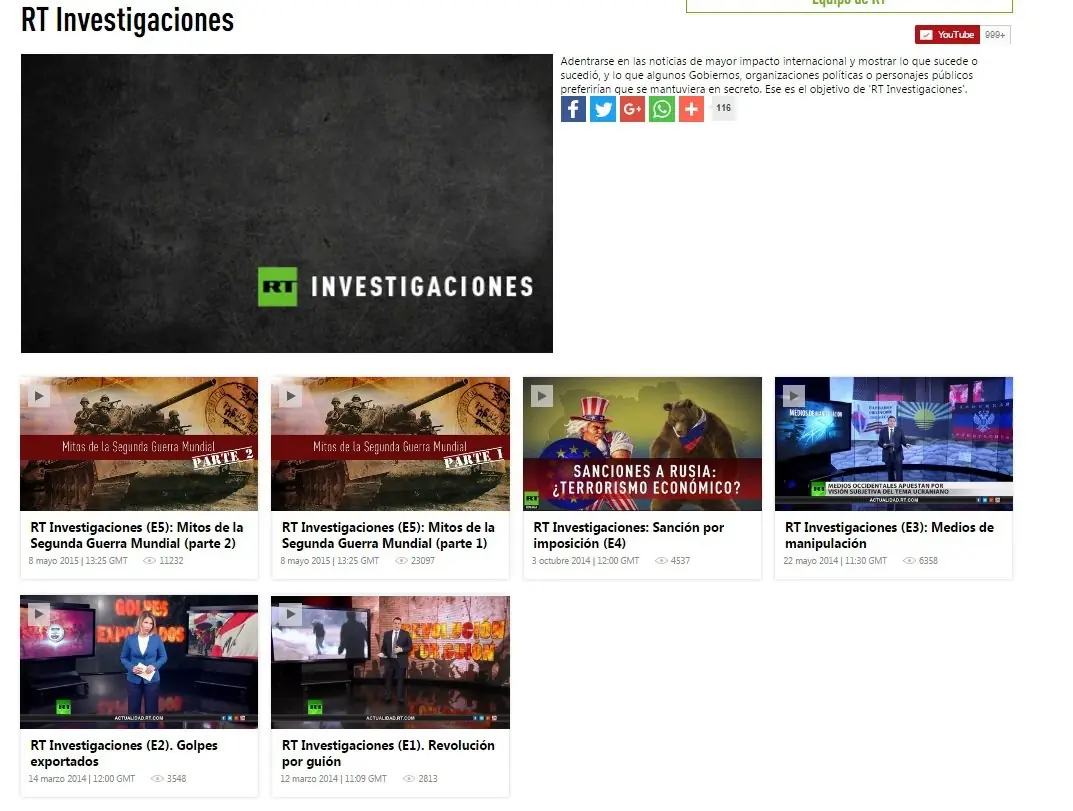Open link 'Mitos de la Segunda Guerra Mundial (parte 1)'
This screenshot has height=811, width=1073.
pos(388,535)
